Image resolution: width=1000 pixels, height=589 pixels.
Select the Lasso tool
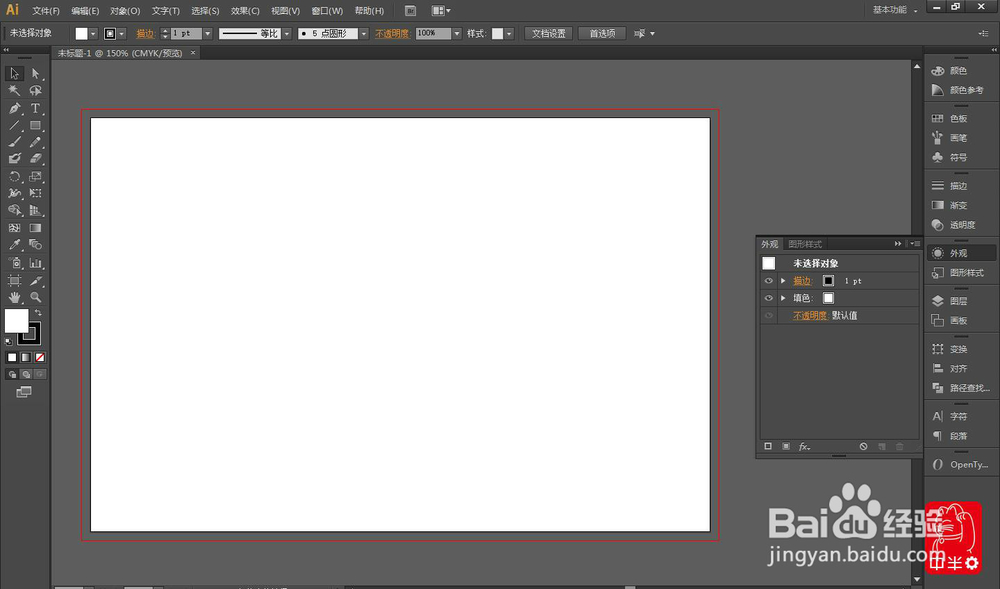pos(36,91)
